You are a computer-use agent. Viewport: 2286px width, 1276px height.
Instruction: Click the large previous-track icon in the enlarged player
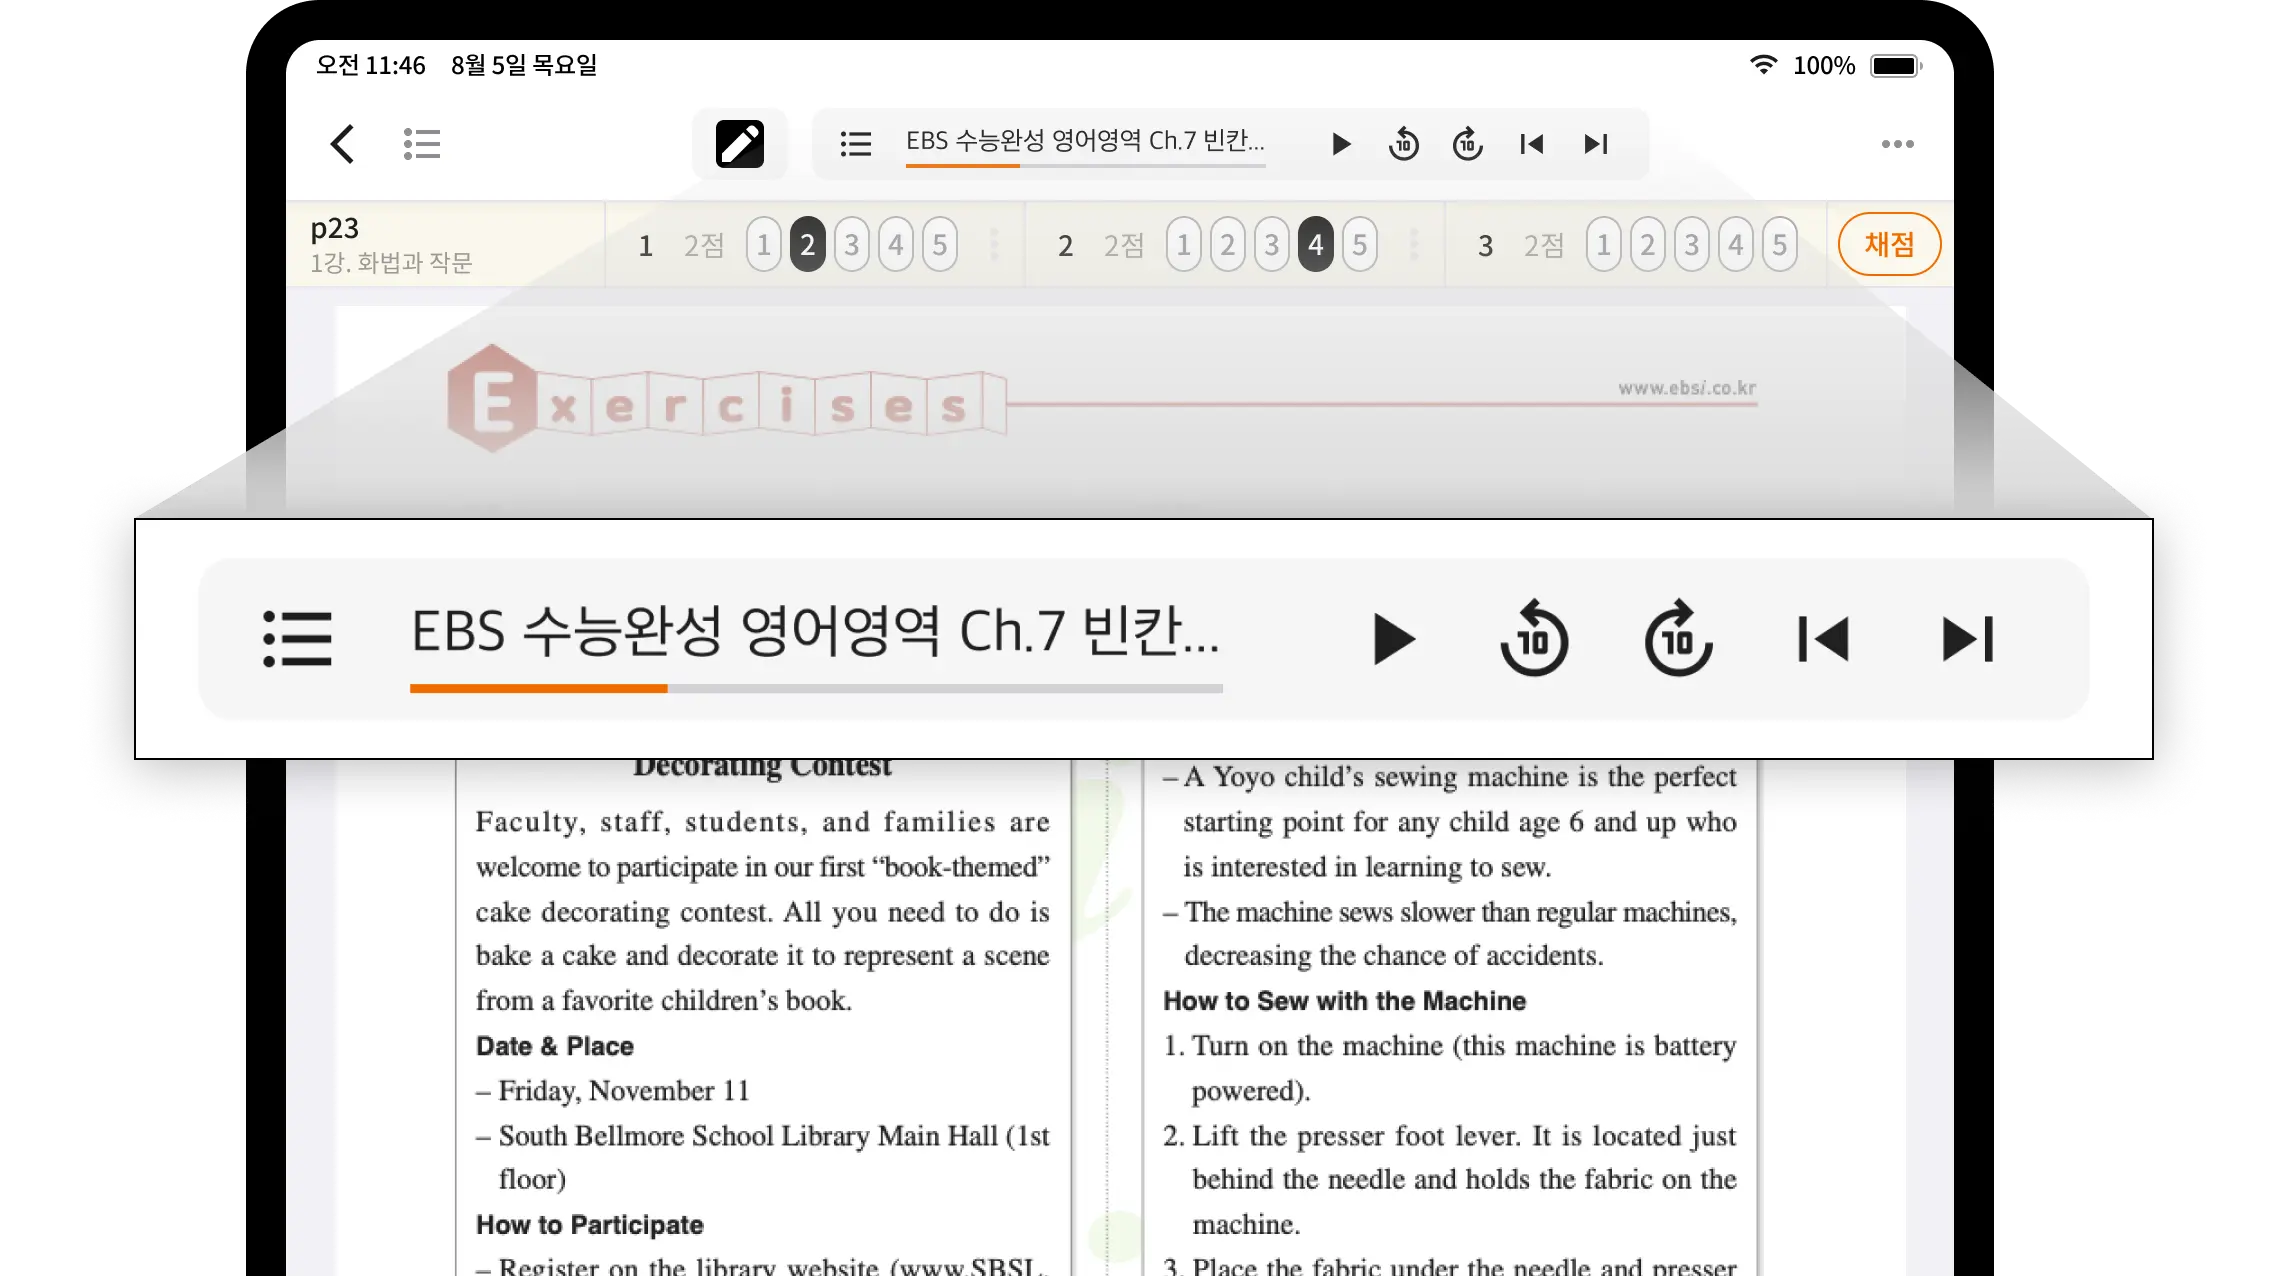pos(1823,639)
